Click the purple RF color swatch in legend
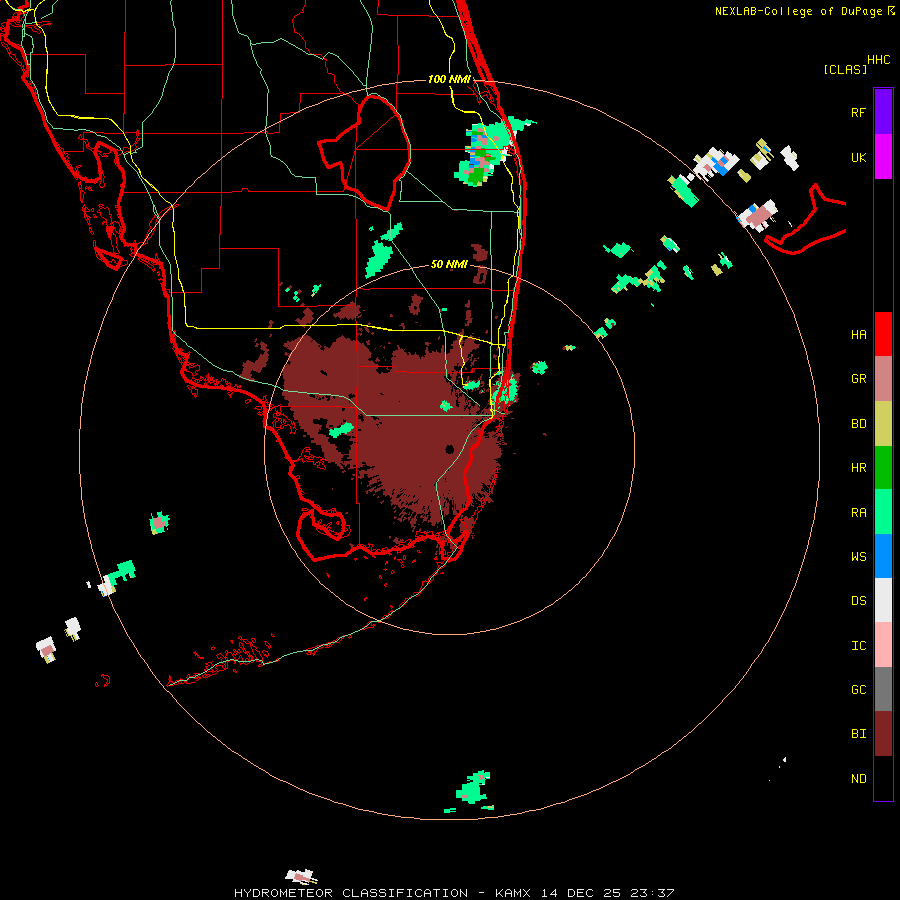This screenshot has height=900, width=900. coord(883,112)
